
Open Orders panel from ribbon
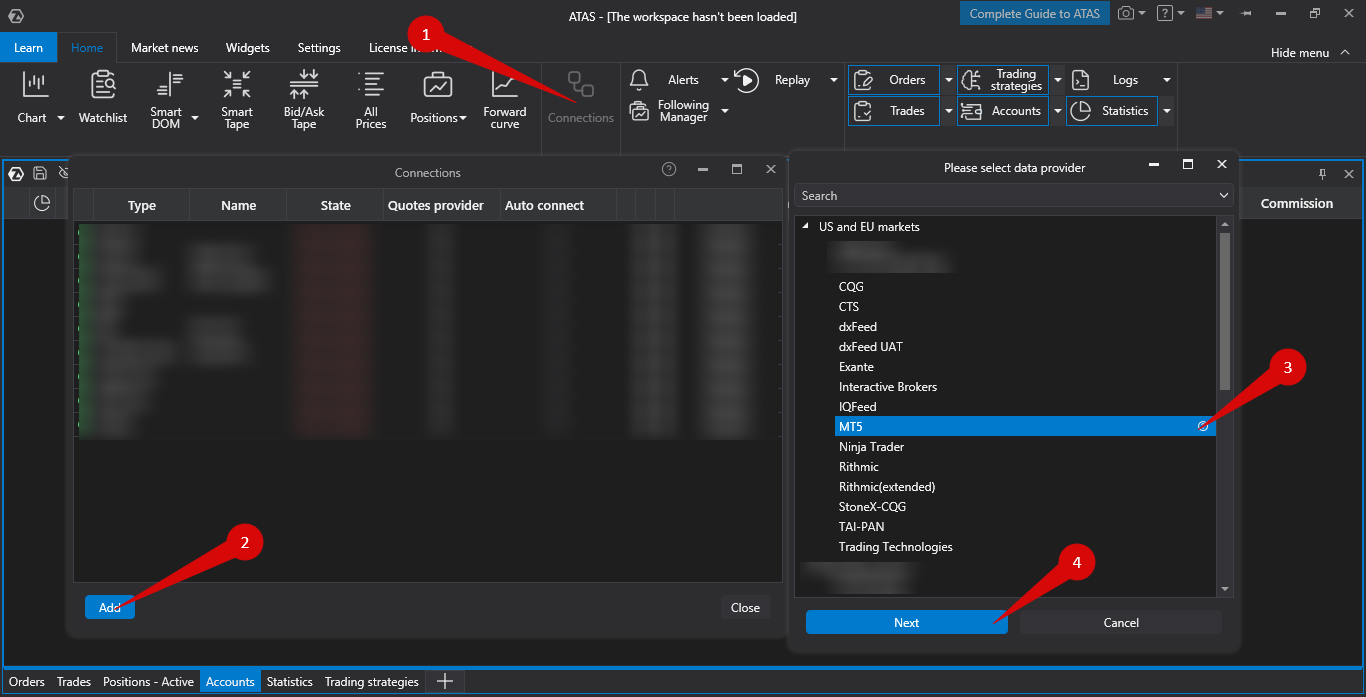click(894, 80)
